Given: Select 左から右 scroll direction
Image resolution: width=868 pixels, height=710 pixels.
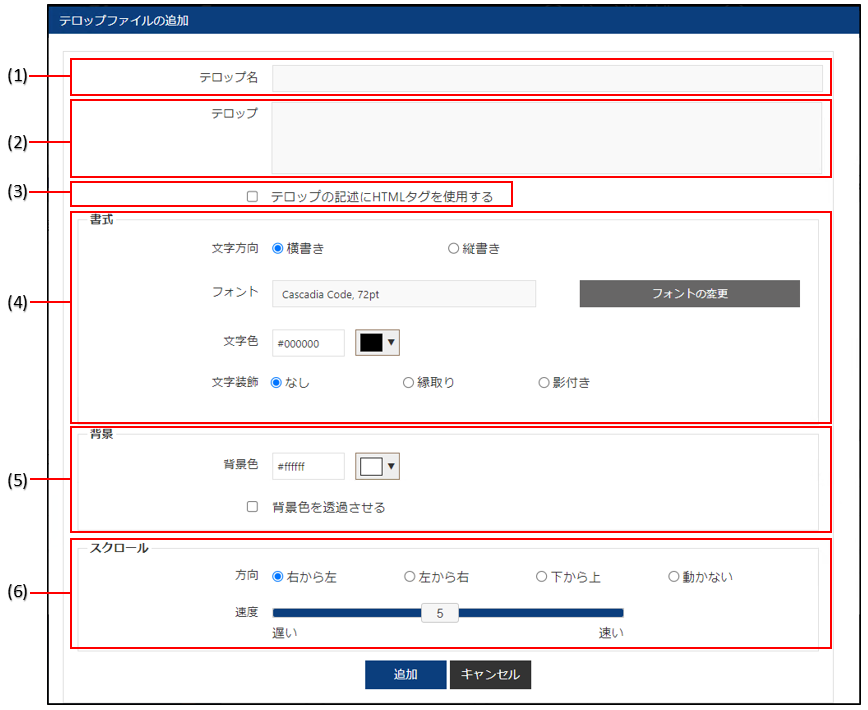Looking at the screenshot, I should point(410,577).
